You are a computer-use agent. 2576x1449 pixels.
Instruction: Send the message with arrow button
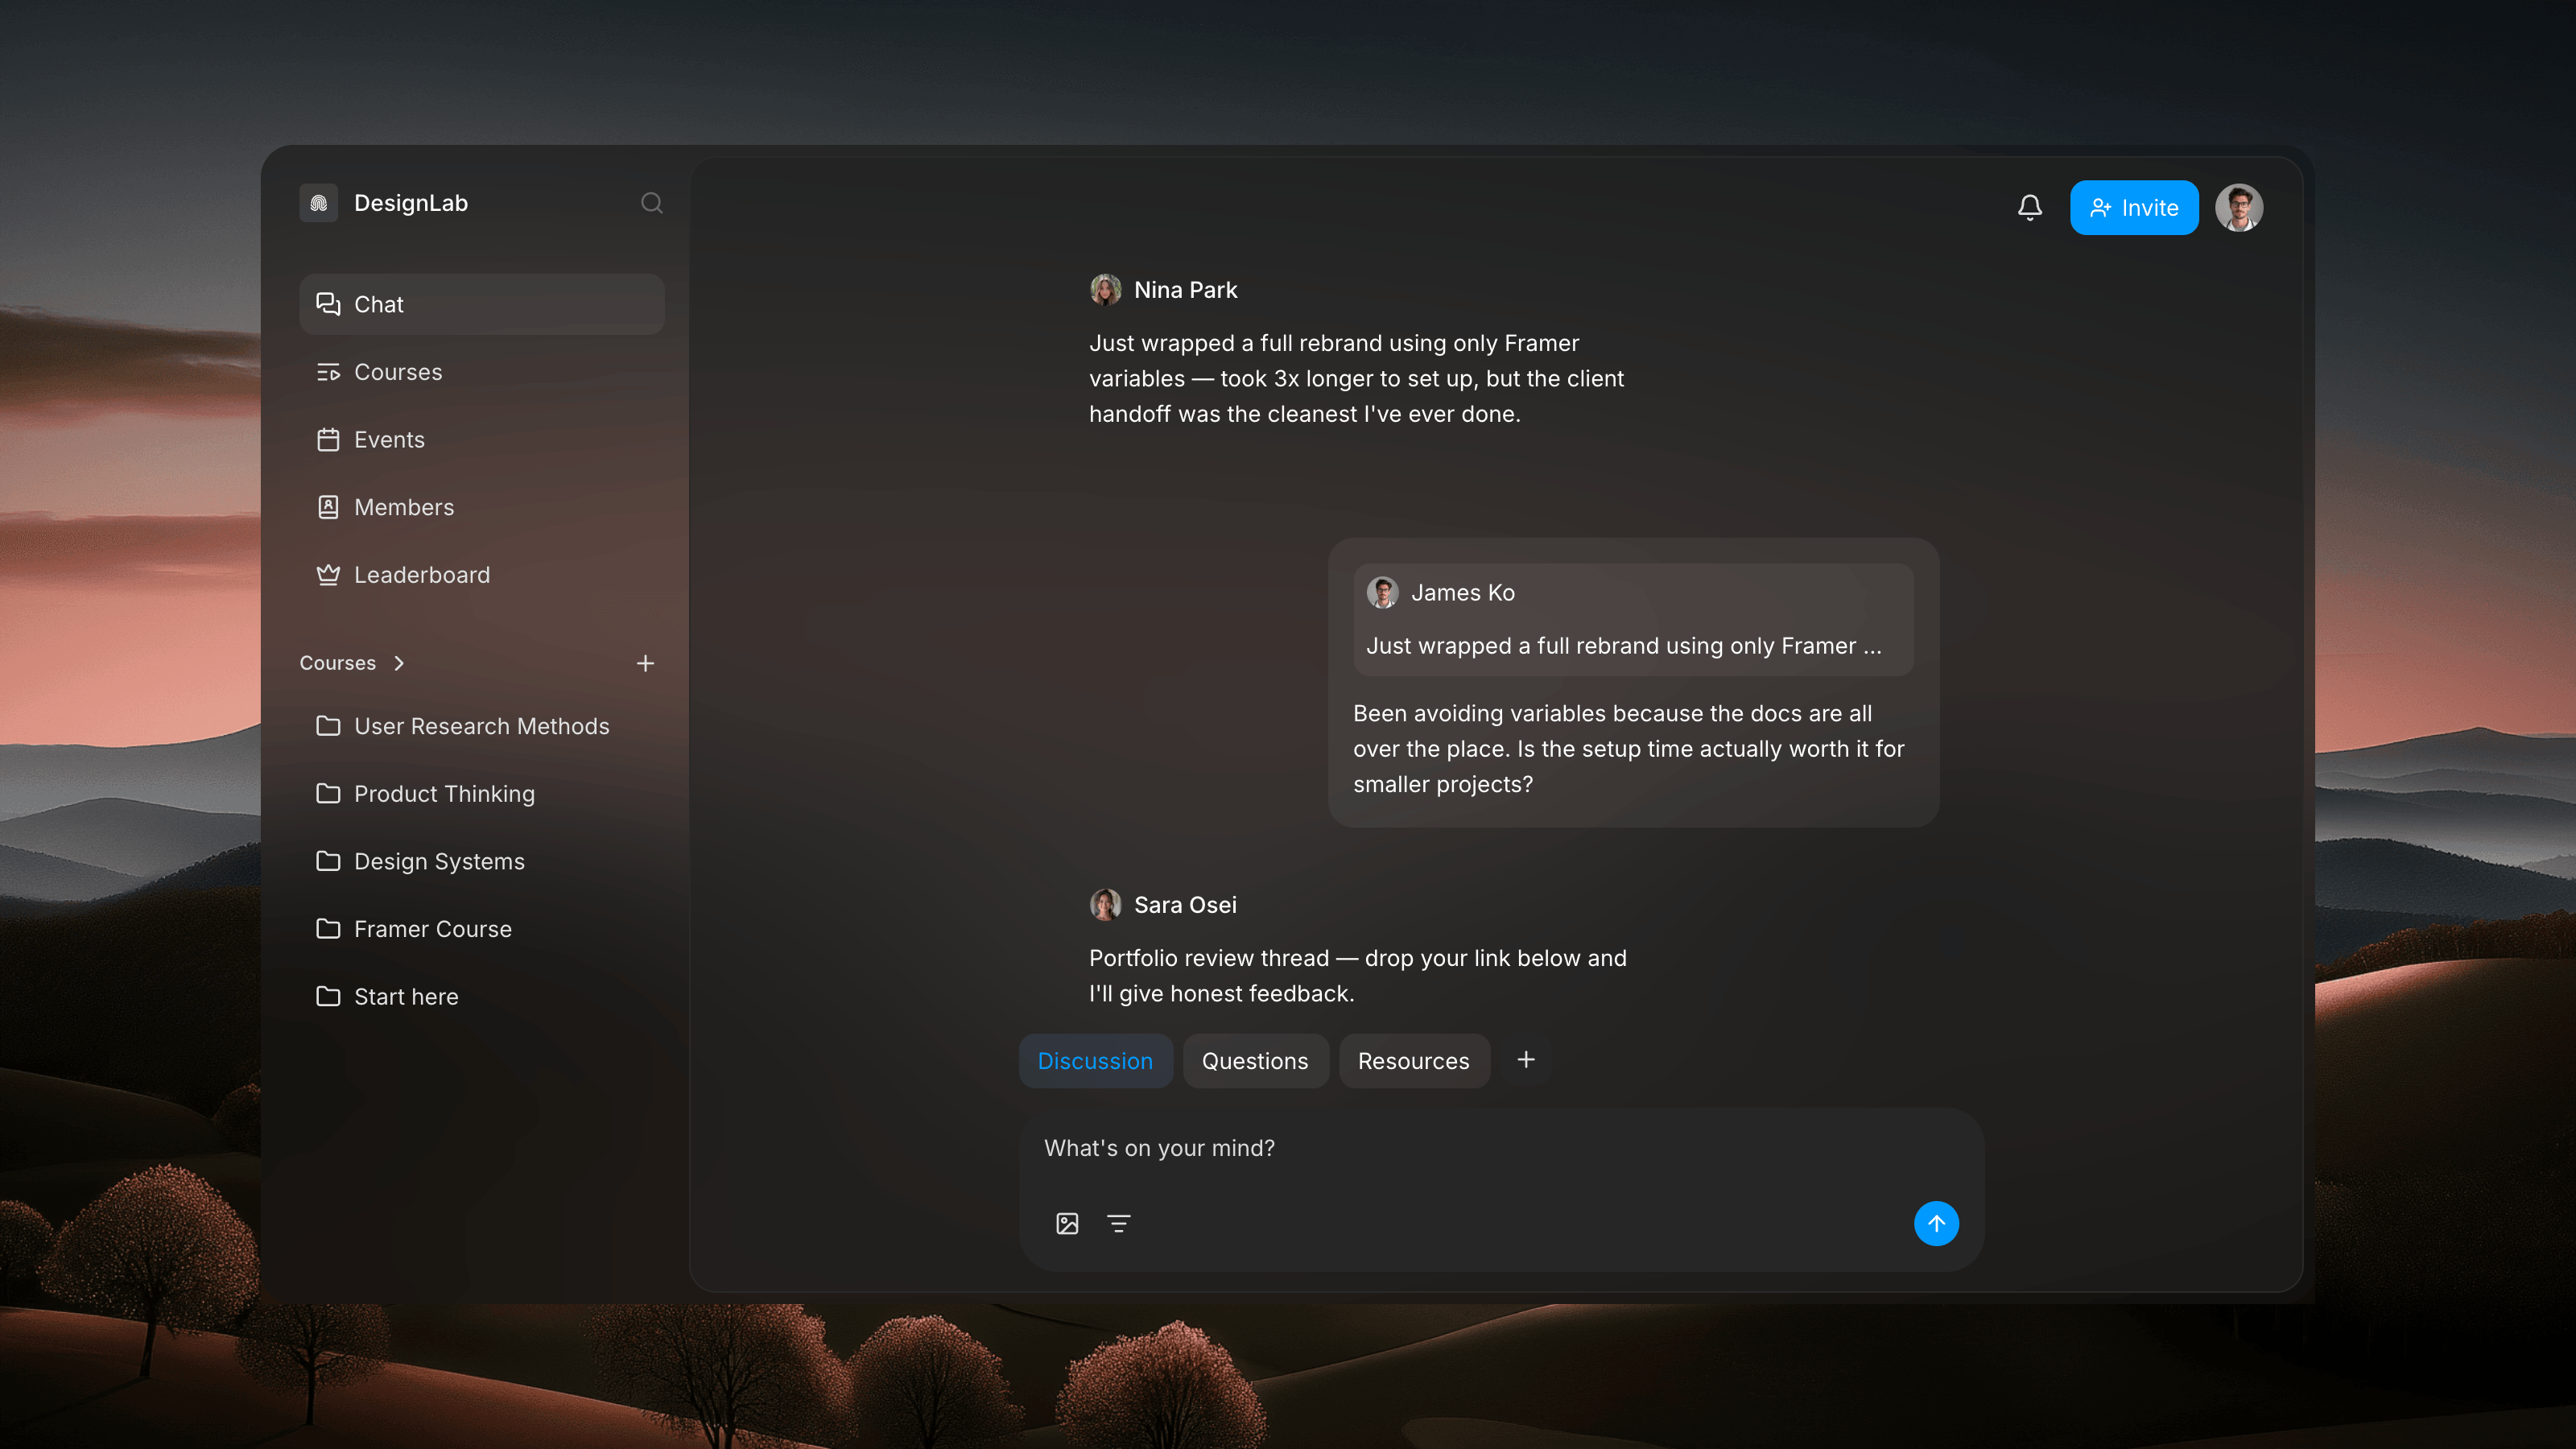1936,1223
